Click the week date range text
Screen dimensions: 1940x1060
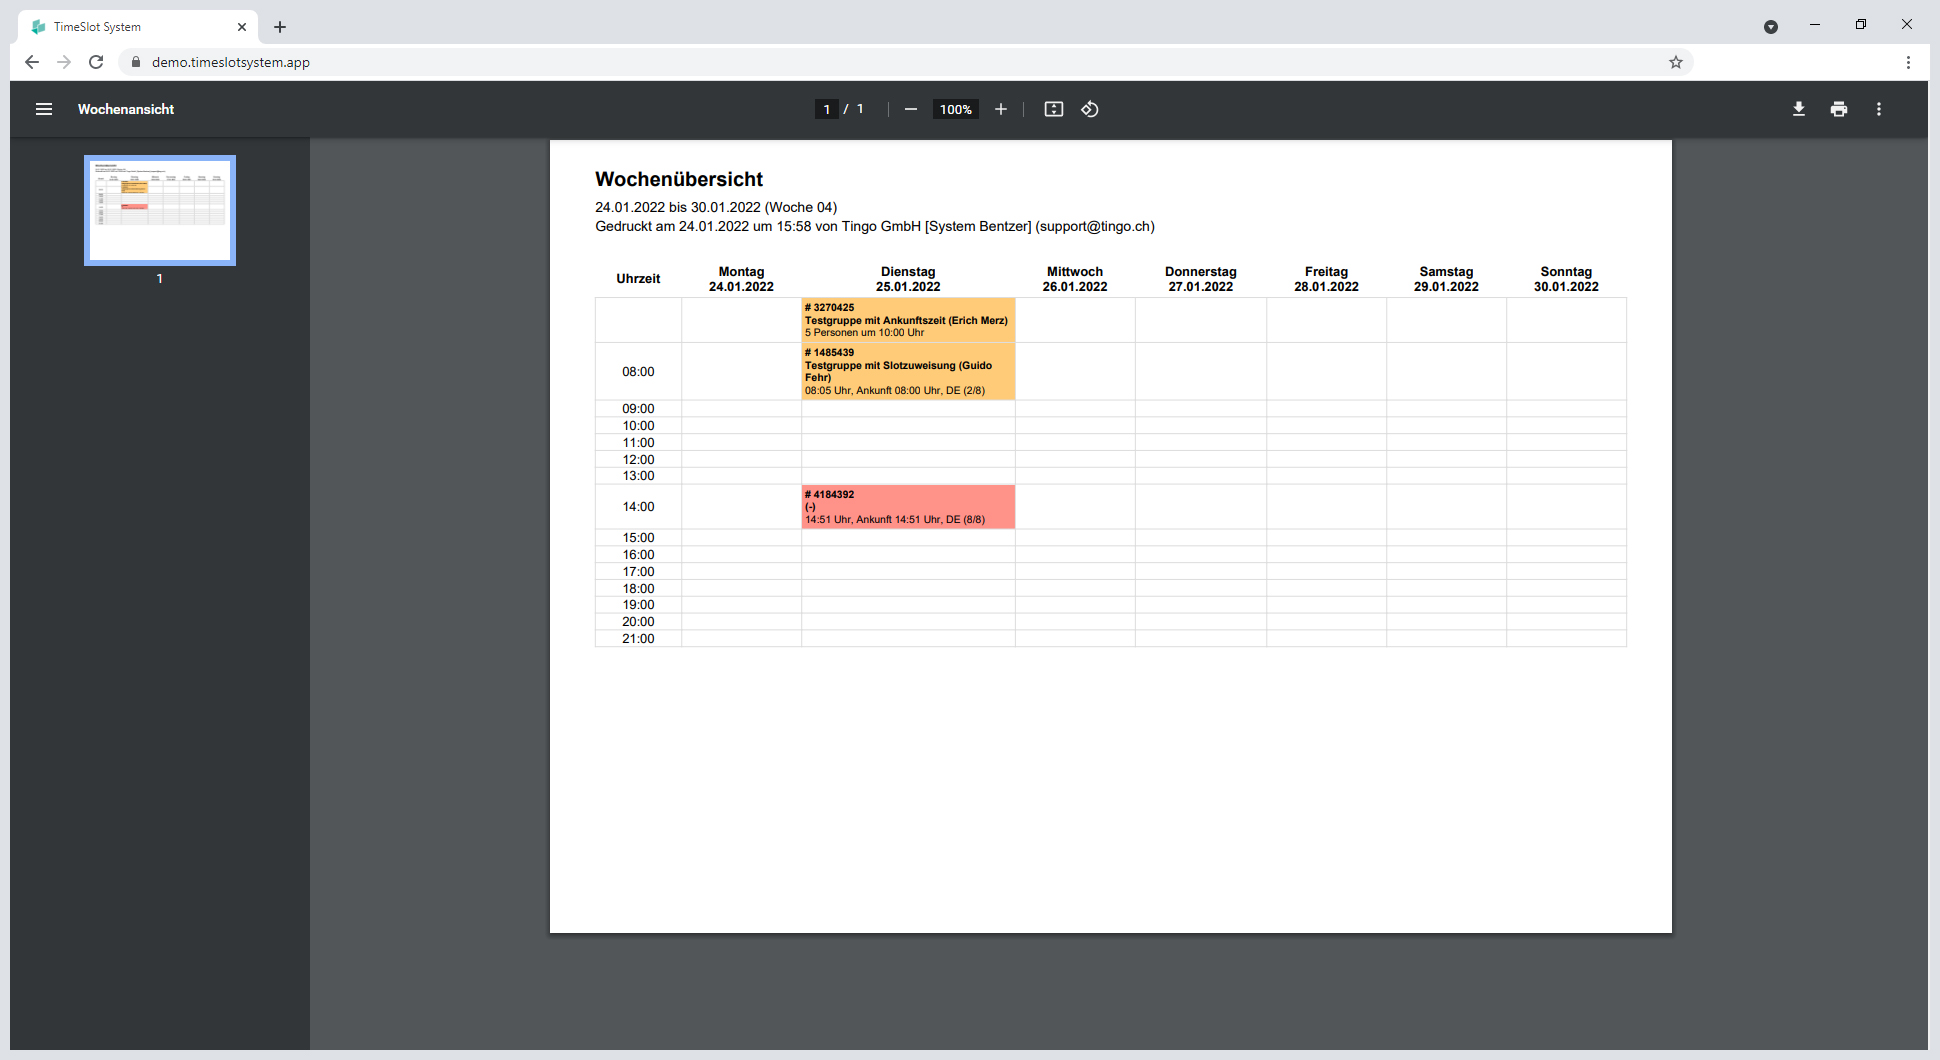pyautogui.click(x=716, y=207)
